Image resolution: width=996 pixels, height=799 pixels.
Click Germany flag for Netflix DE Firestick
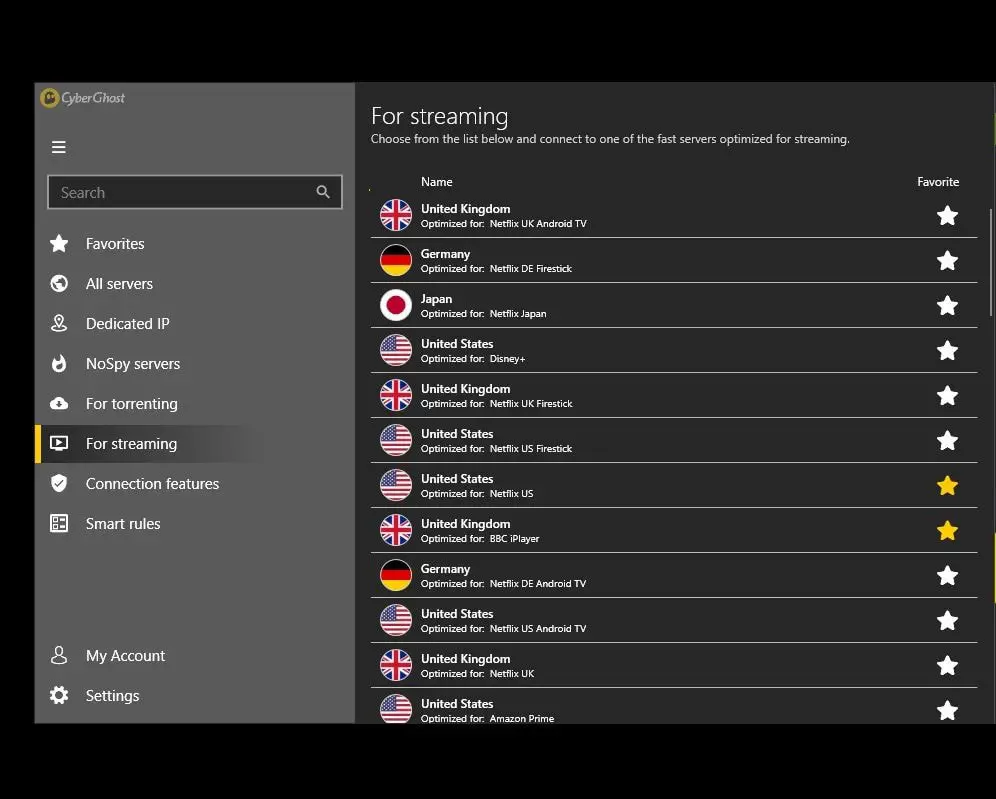point(396,260)
